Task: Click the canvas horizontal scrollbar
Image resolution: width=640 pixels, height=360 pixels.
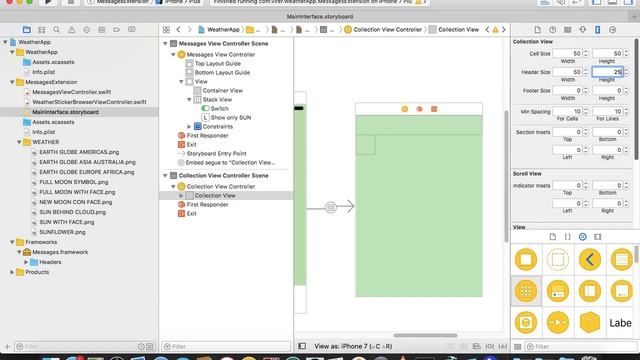Action: 425,336
